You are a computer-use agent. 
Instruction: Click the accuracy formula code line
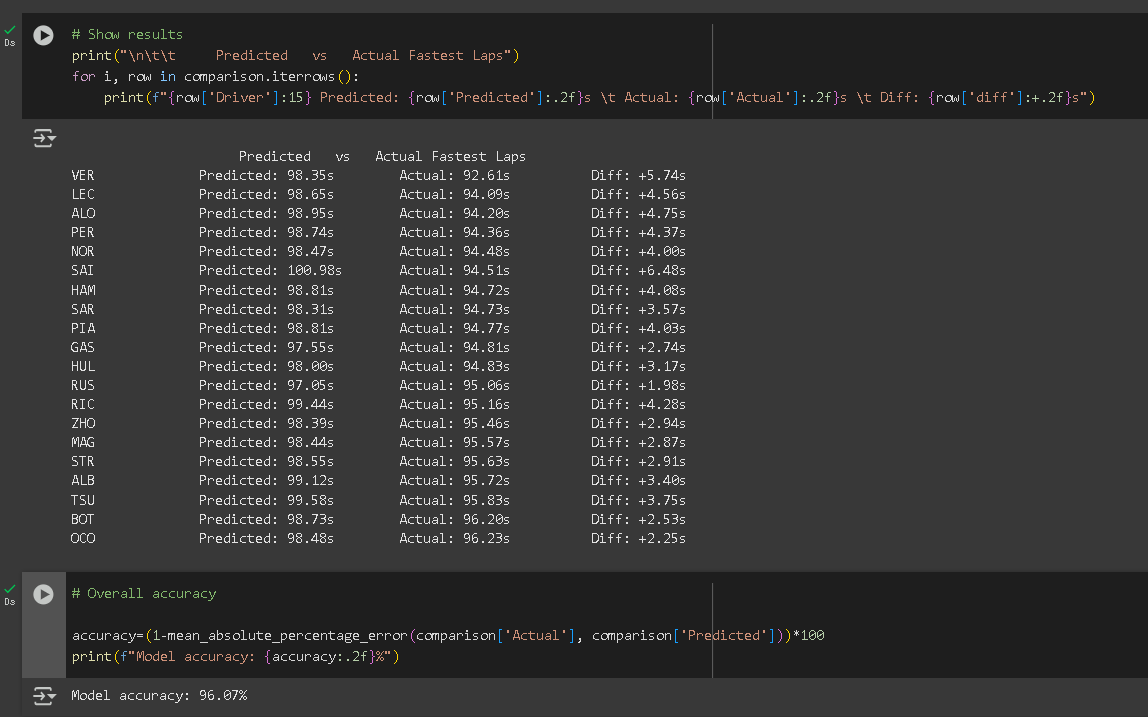pyautogui.click(x=400, y=634)
